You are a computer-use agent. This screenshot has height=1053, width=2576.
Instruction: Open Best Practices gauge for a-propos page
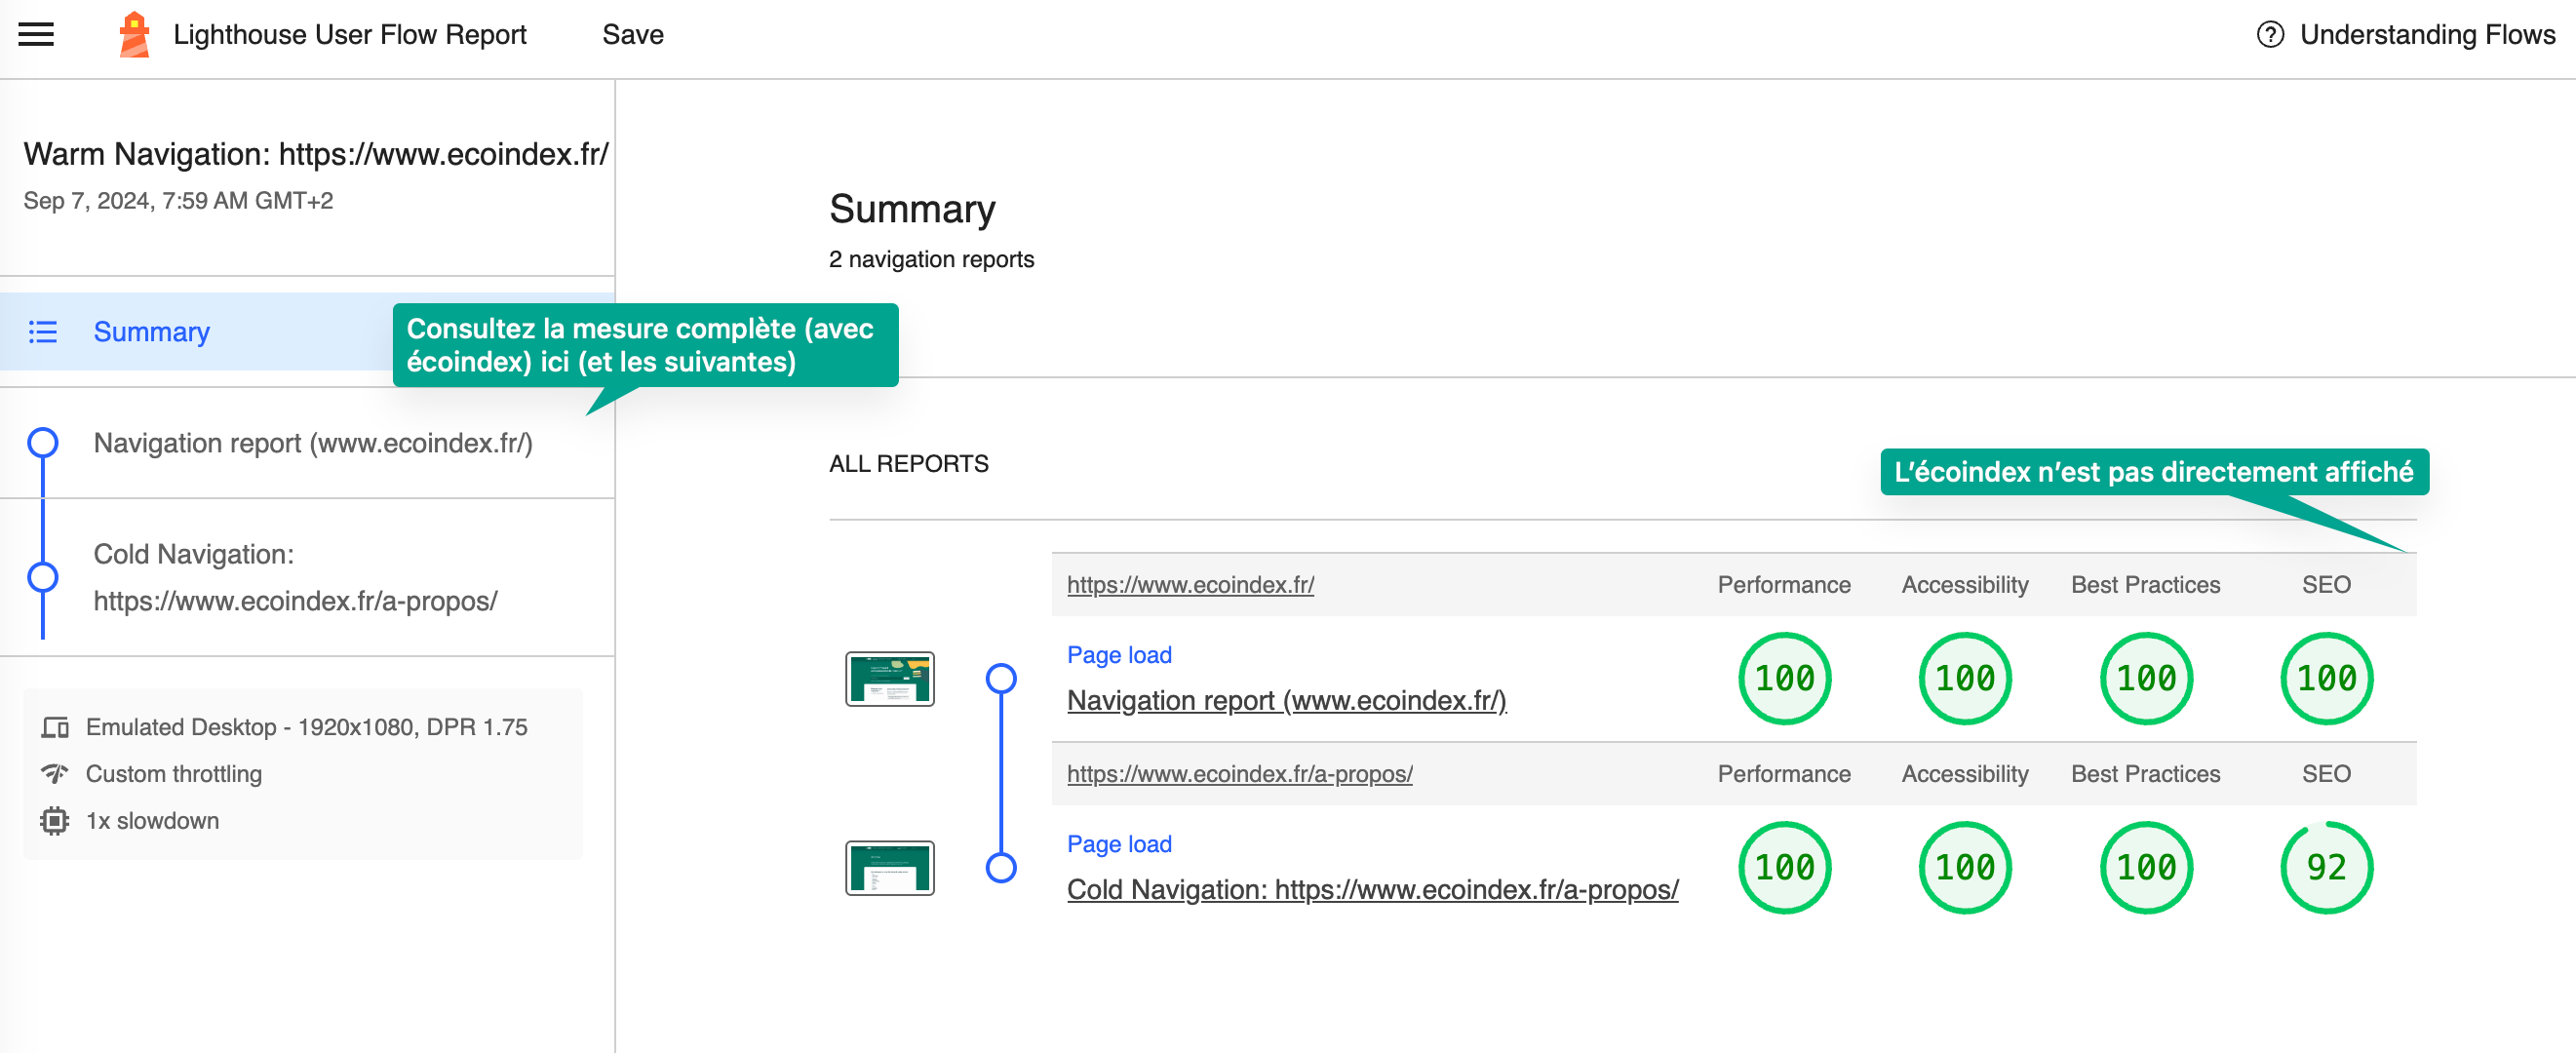tap(2146, 868)
